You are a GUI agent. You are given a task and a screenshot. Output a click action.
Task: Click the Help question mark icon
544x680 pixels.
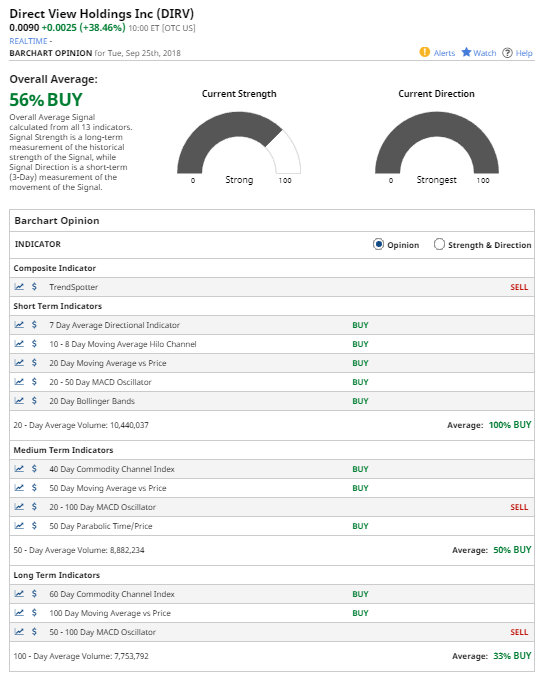[507, 53]
